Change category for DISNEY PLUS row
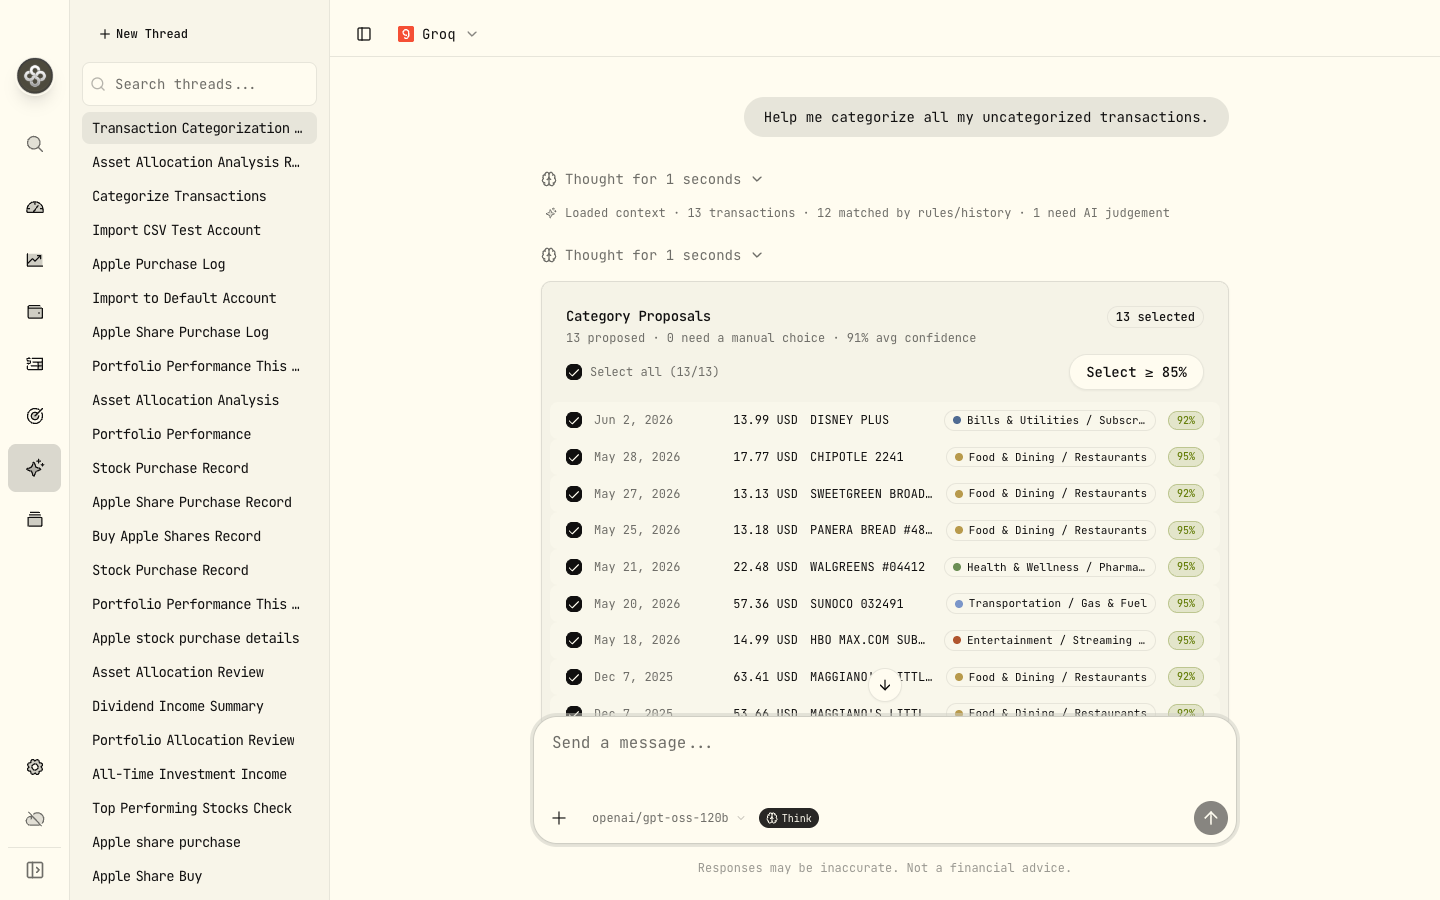 coord(1050,420)
